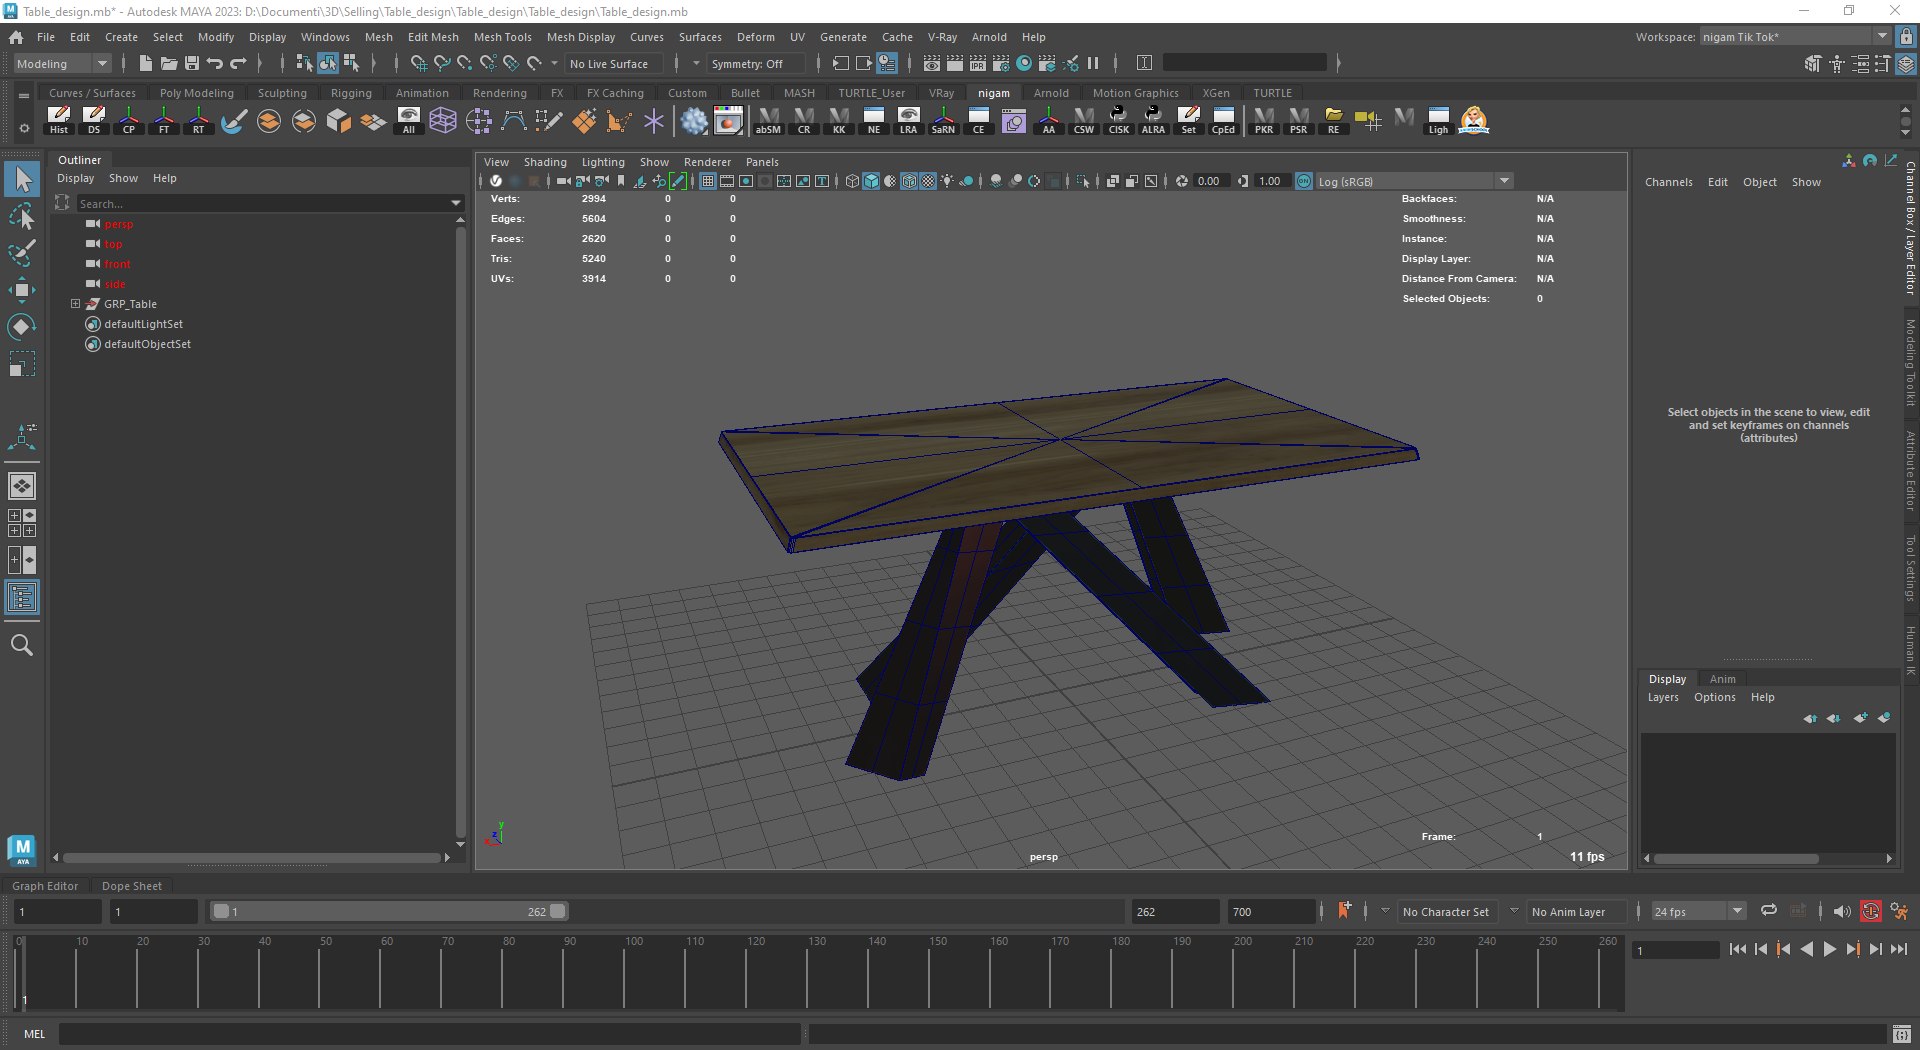Image resolution: width=1920 pixels, height=1050 pixels.
Task: Open the Outliner search magnifier tool
Action: point(22,645)
